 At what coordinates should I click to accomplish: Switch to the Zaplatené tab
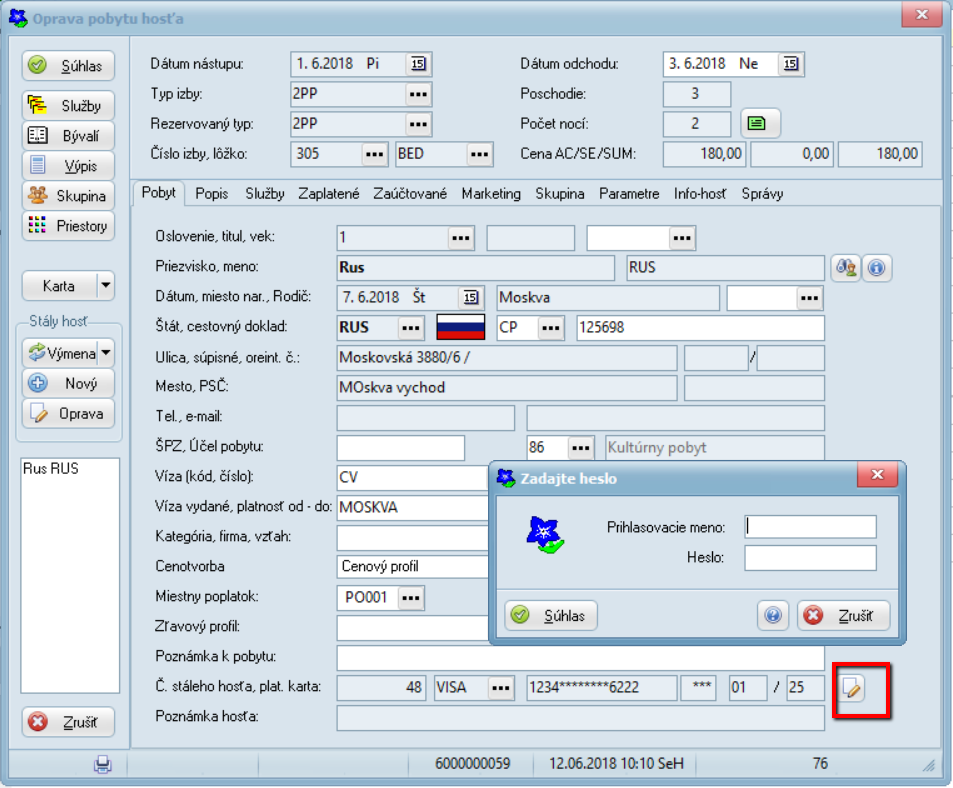[328, 194]
